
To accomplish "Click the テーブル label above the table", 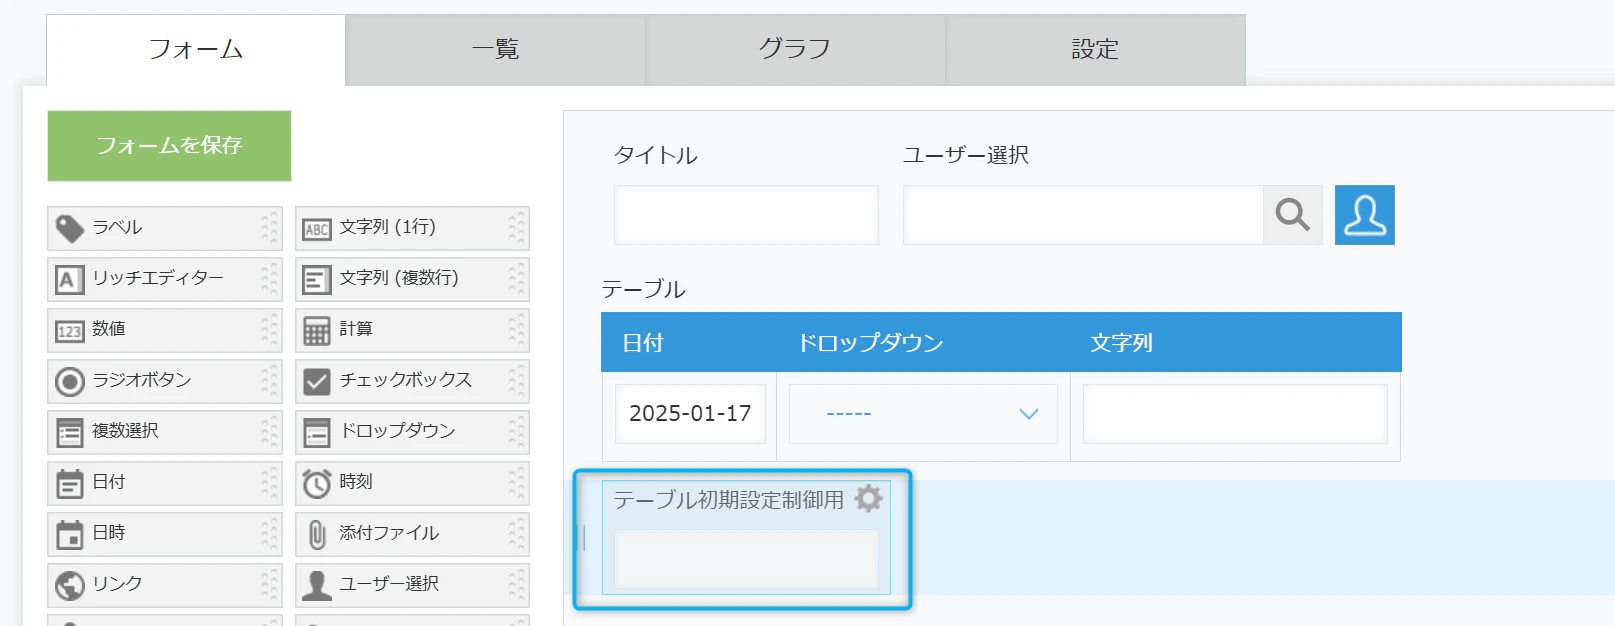I will (x=643, y=289).
